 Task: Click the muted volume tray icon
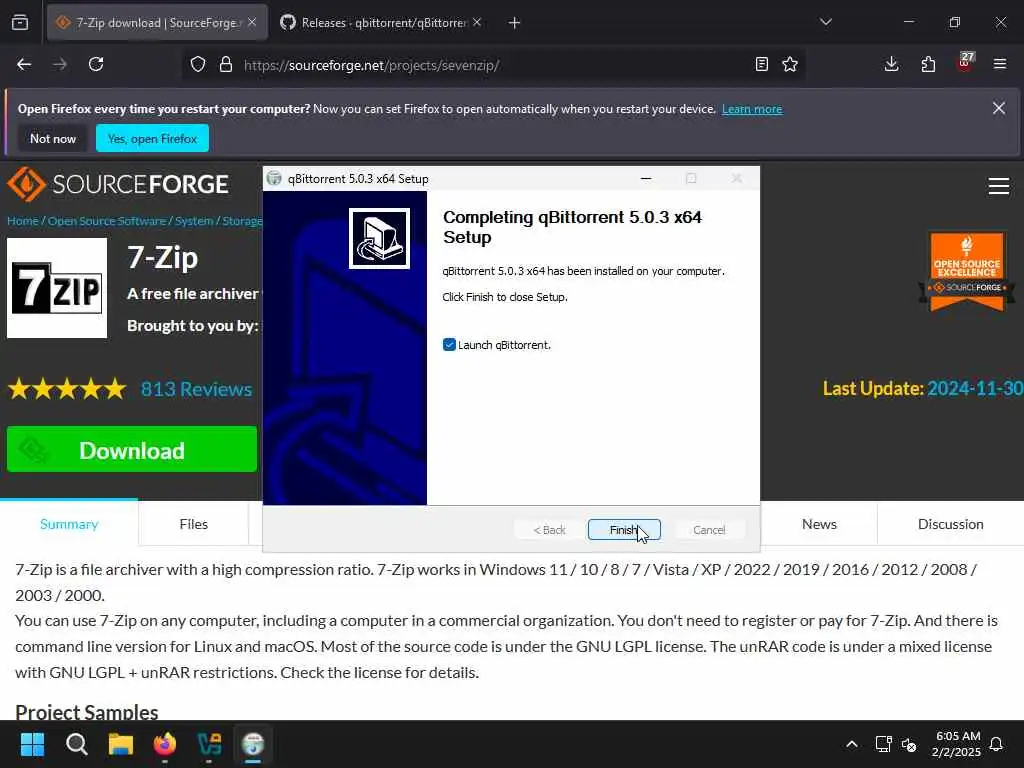point(909,744)
